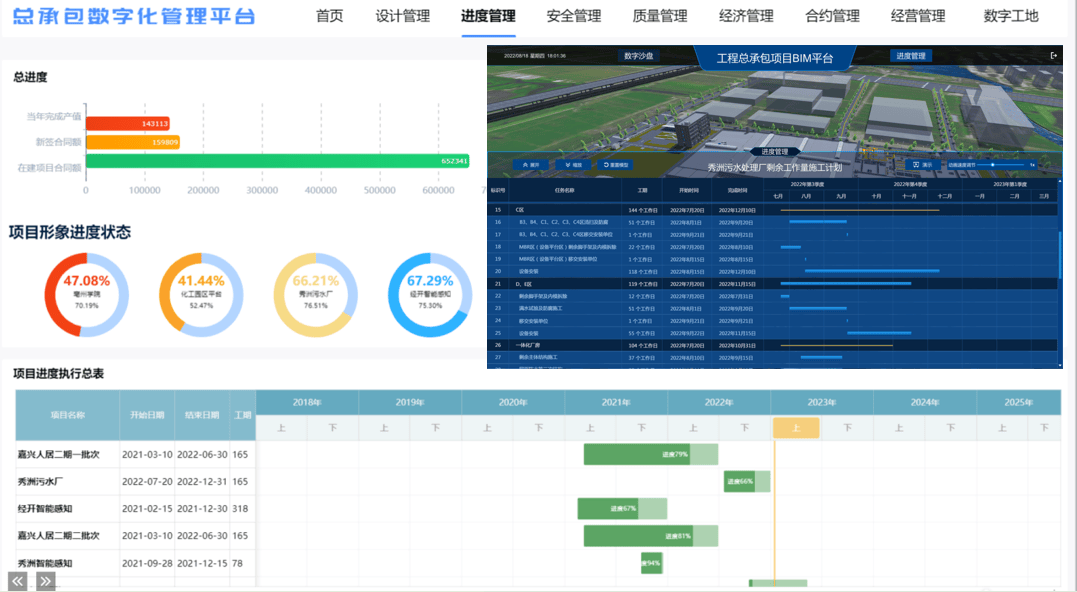Open the 进度管理 tab in BIM platform header
Viewport: 1077px width, 592px height.
point(911,56)
